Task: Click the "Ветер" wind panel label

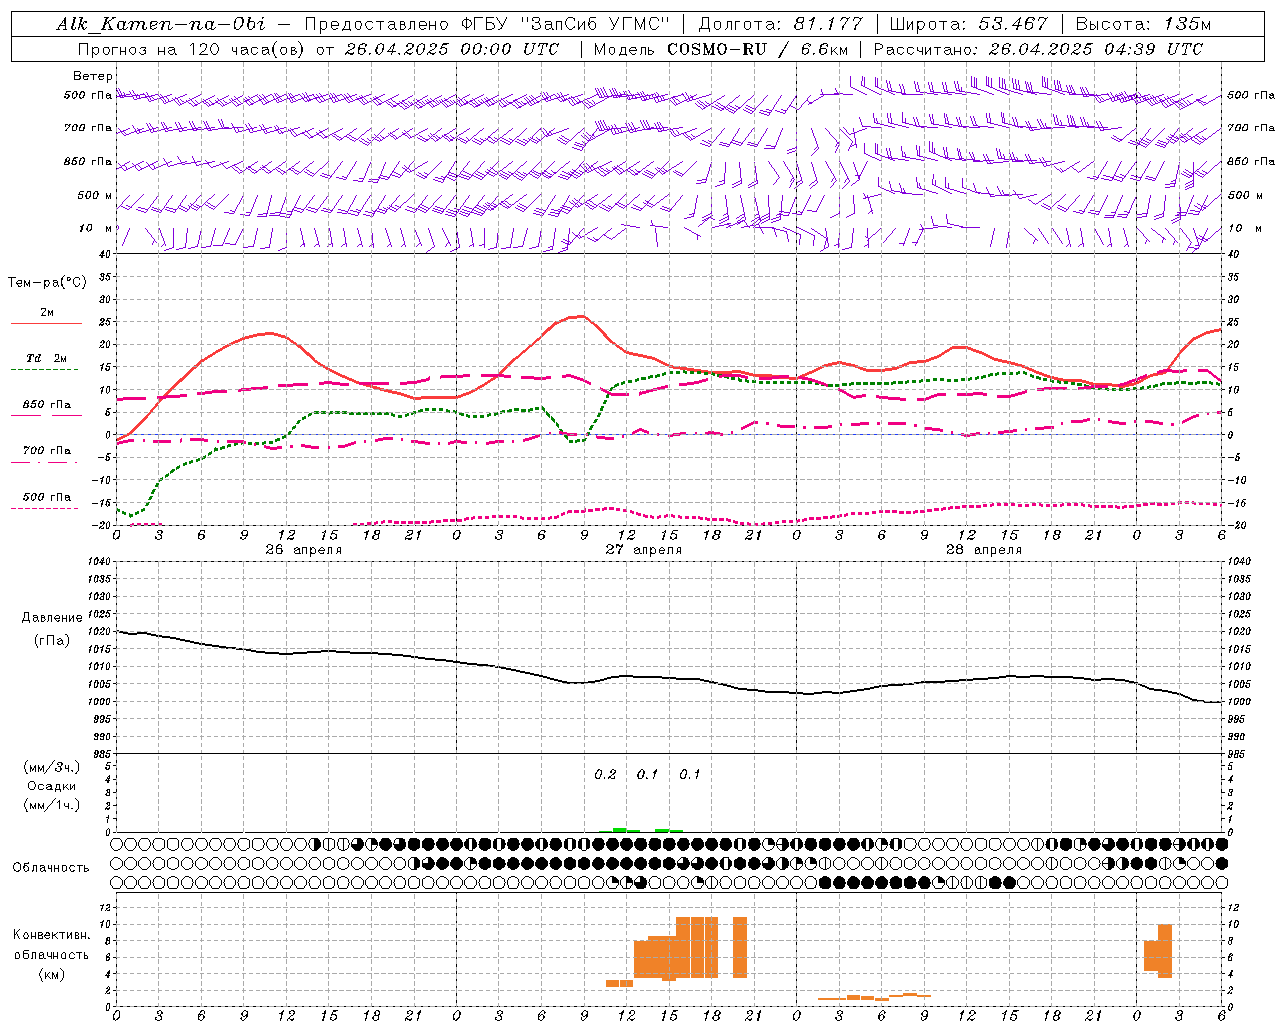Action: [93, 76]
